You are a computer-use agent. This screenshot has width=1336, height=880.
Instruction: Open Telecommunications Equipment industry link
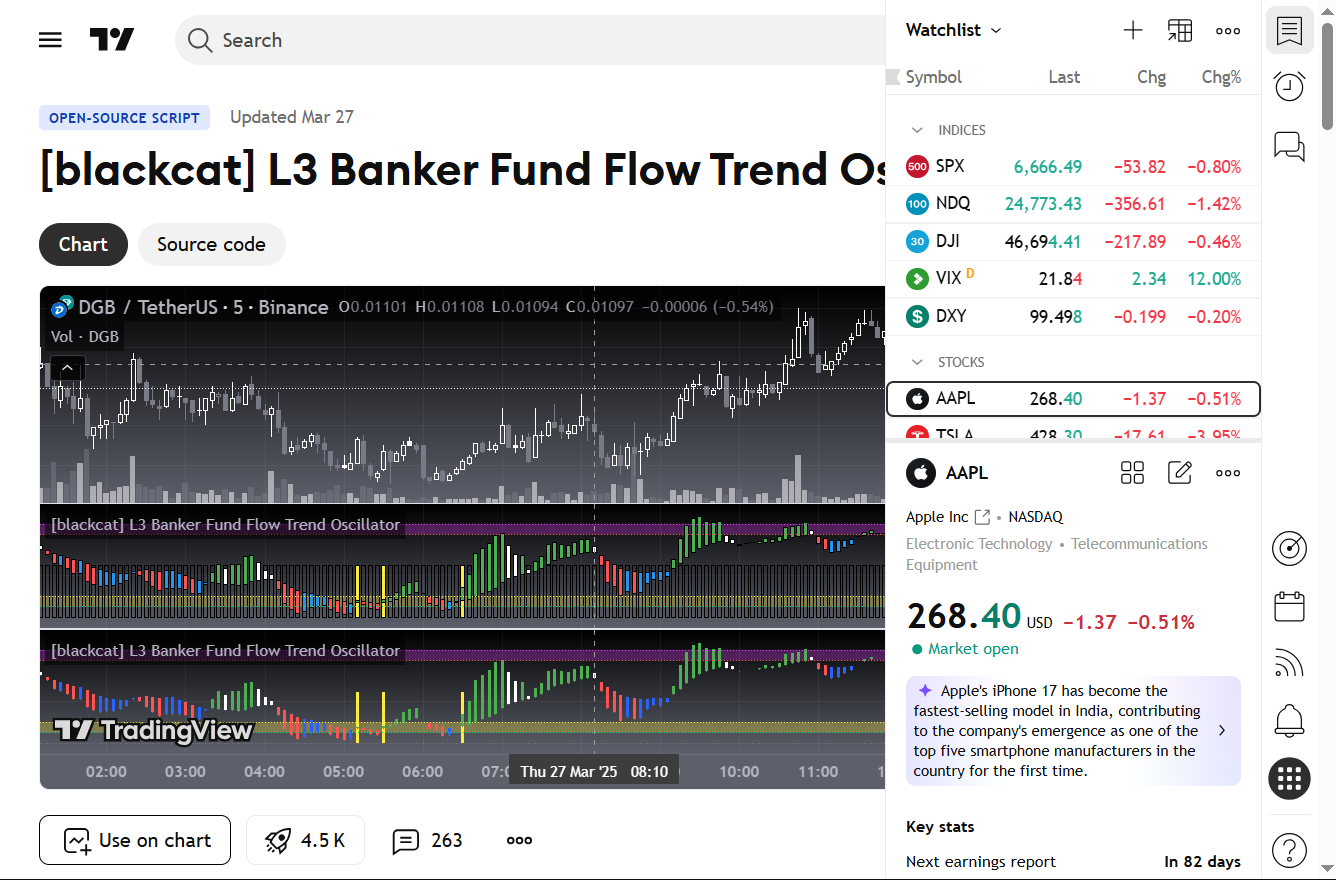click(x=1057, y=554)
